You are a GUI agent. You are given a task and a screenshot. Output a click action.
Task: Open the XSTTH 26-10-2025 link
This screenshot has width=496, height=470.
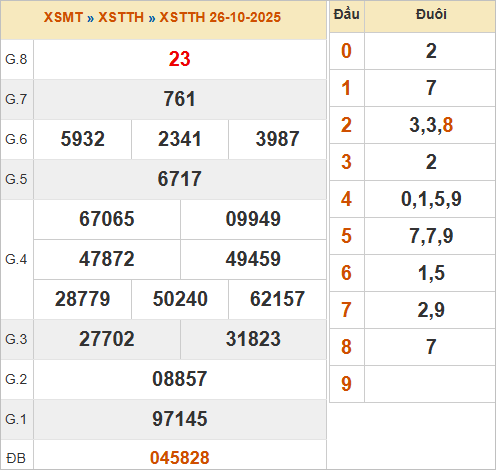[x=220, y=17]
